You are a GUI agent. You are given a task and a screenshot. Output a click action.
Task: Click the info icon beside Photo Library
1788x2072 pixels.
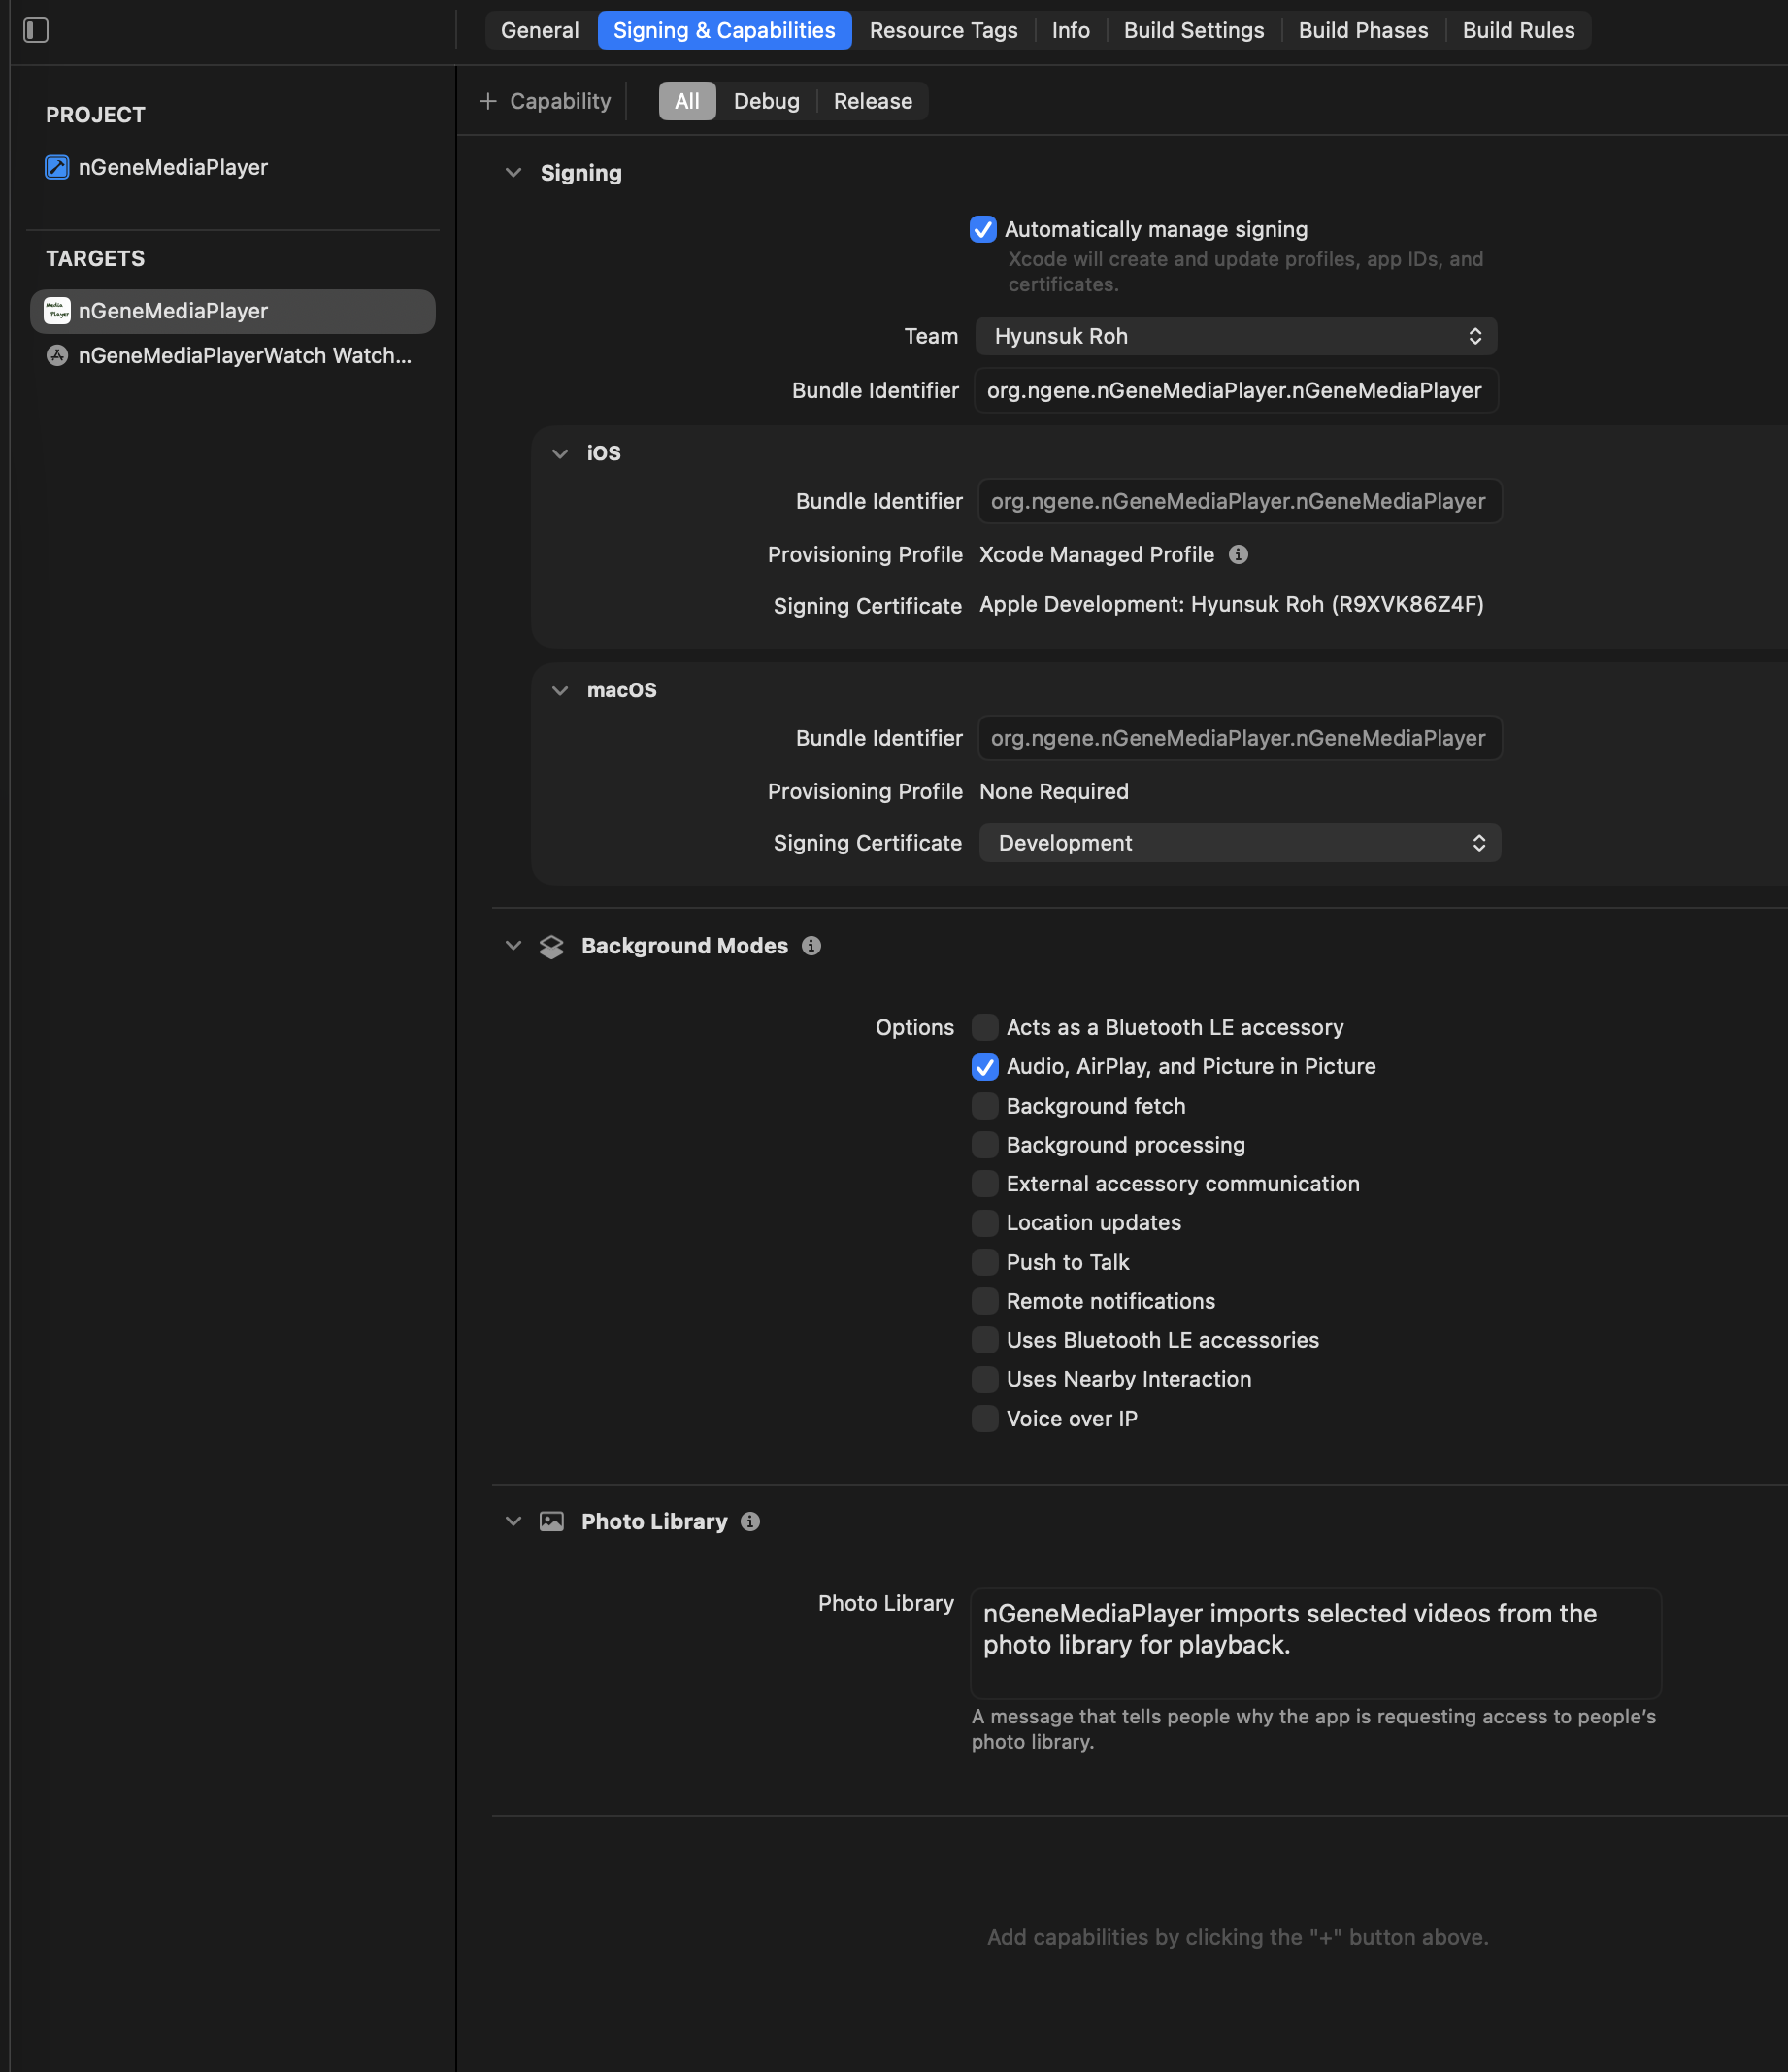[750, 1522]
